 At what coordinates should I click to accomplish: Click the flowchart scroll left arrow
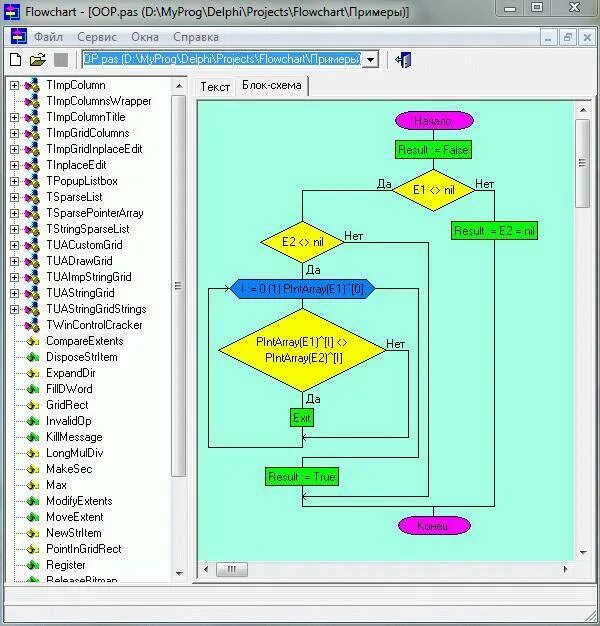206,569
